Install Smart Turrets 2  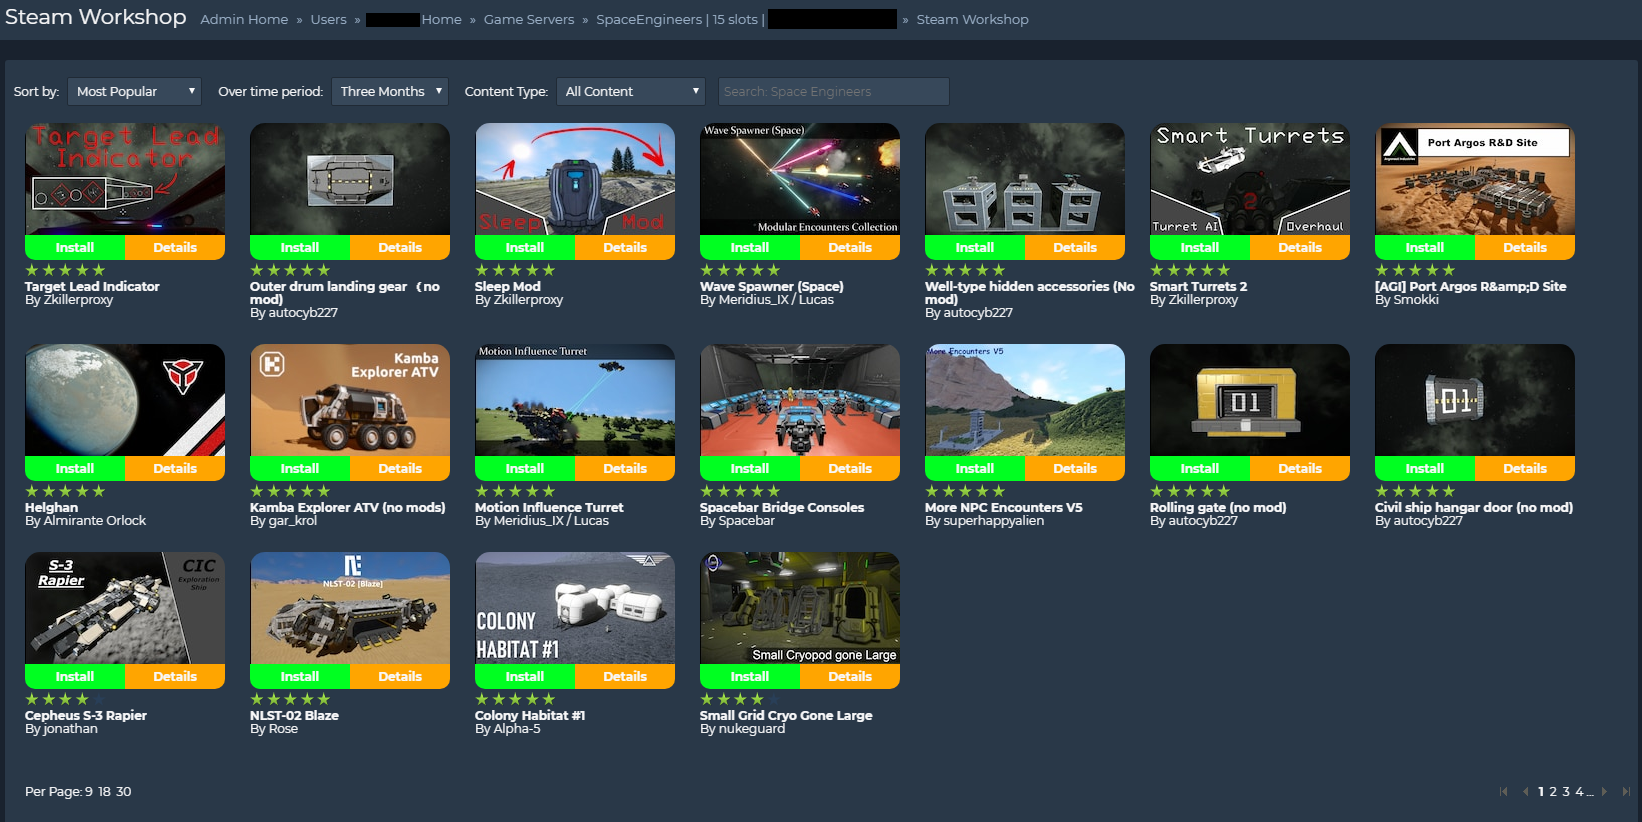click(1200, 247)
